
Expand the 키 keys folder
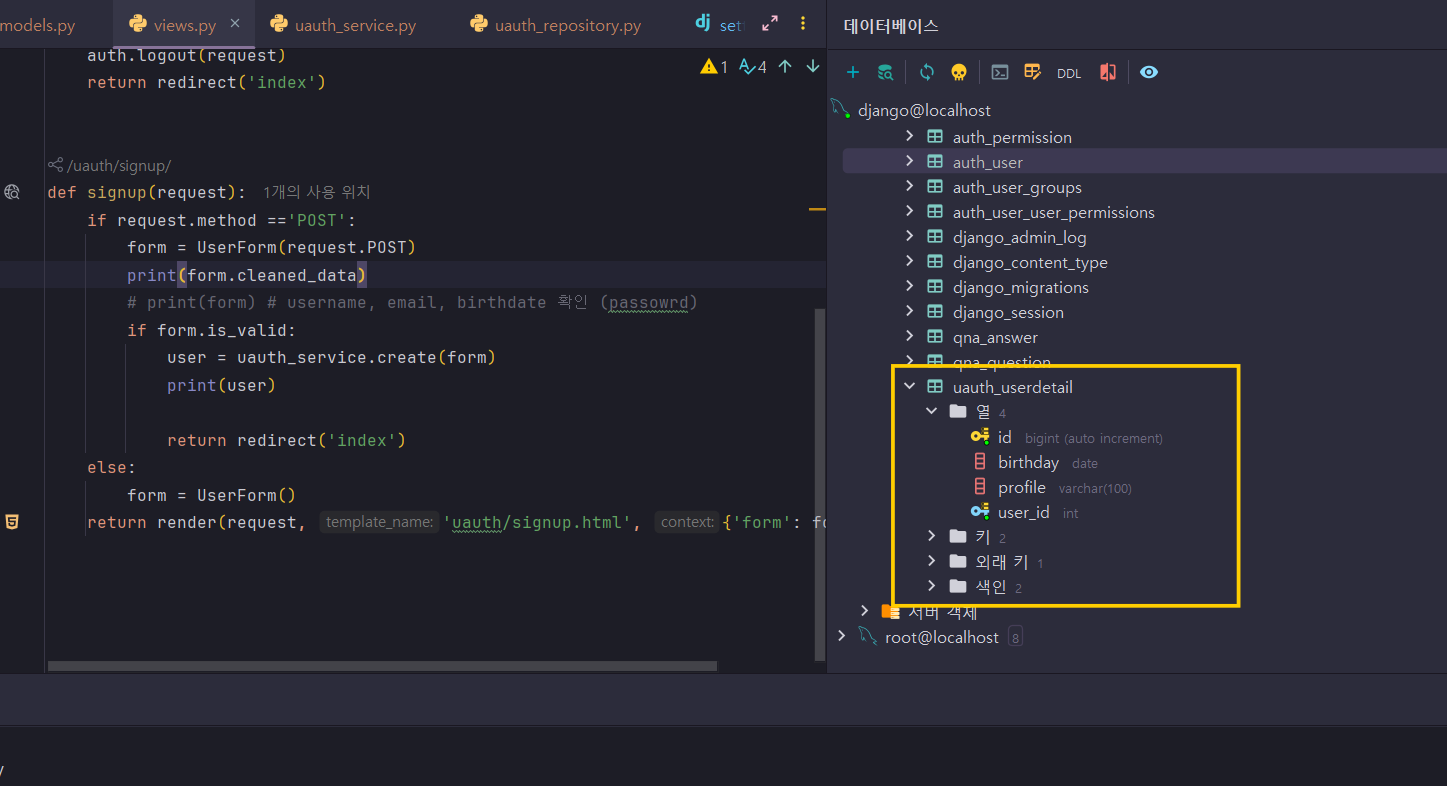[x=932, y=536]
